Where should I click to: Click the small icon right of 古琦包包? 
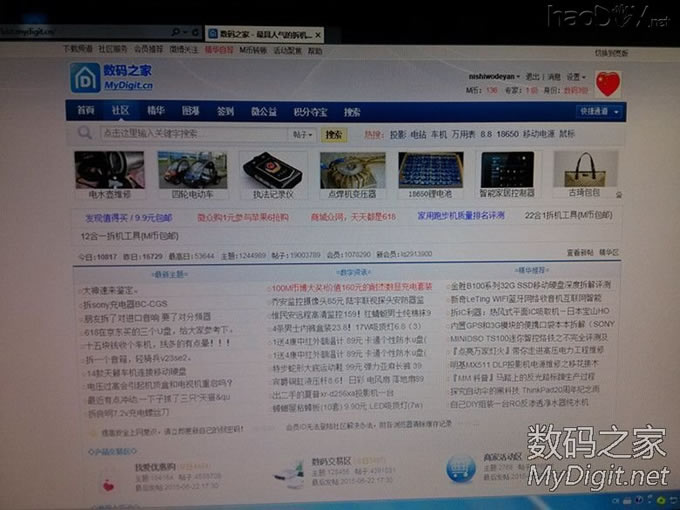(619, 195)
